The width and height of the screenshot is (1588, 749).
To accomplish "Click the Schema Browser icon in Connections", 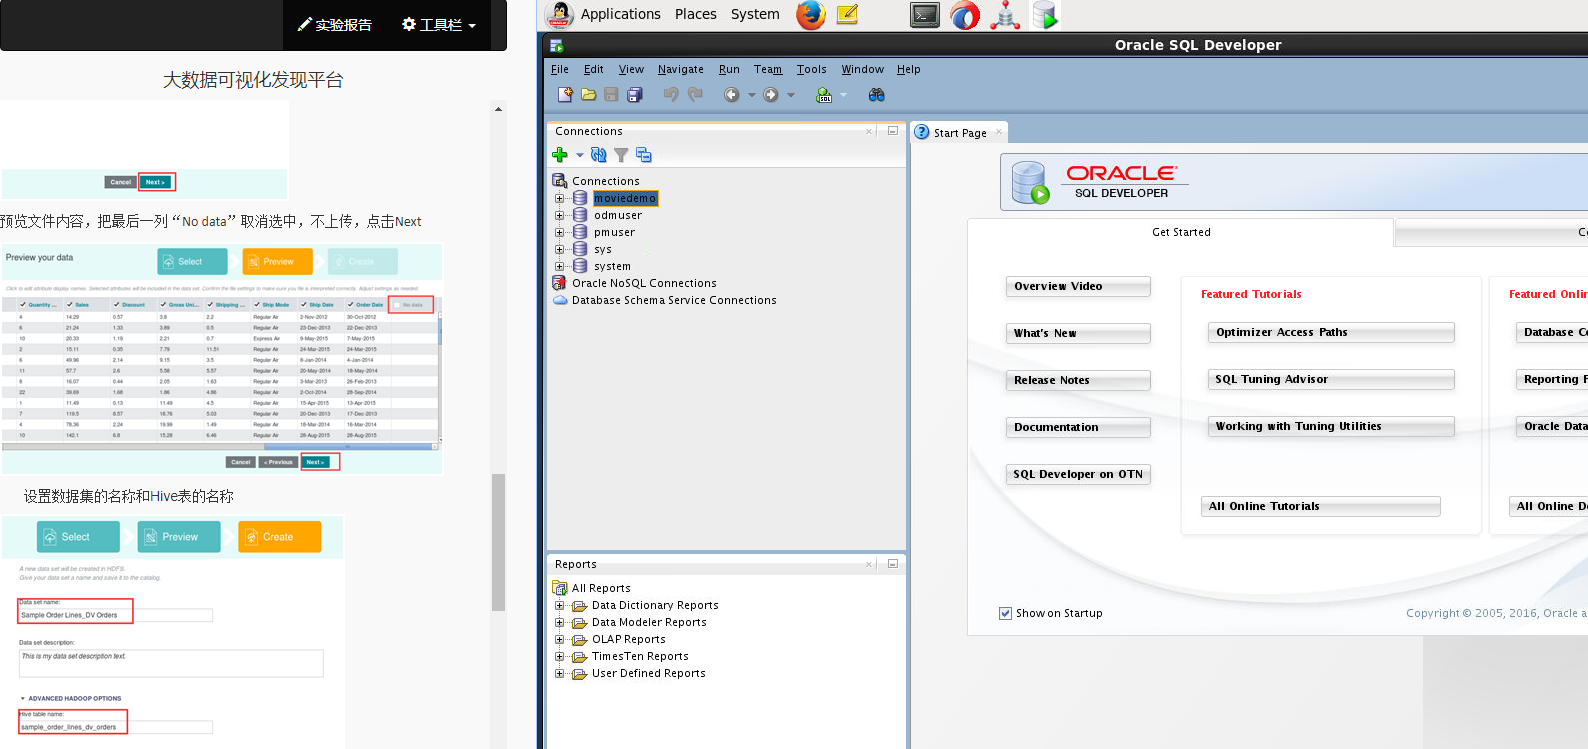I will point(644,155).
